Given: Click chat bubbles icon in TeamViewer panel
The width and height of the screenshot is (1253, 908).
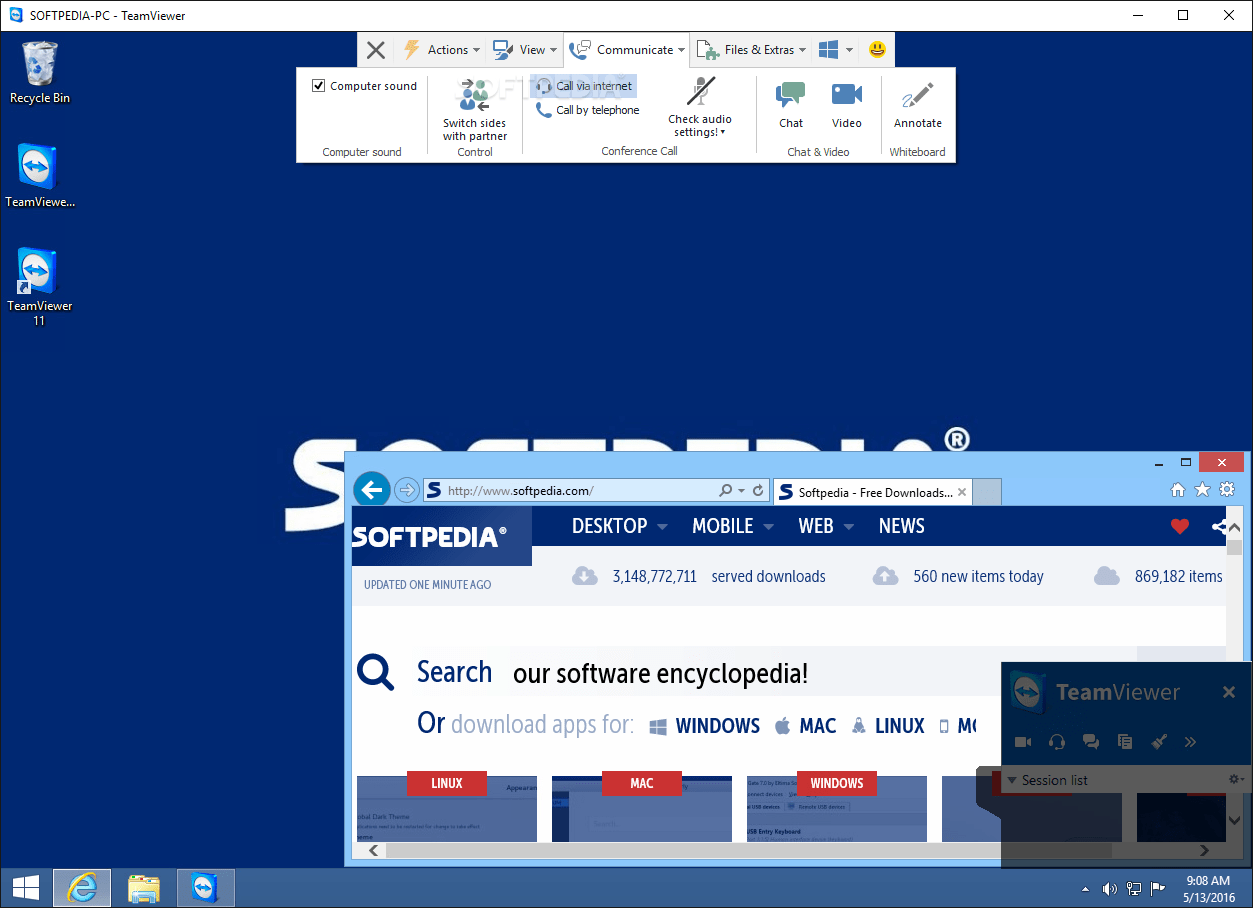Looking at the screenshot, I should (1091, 742).
